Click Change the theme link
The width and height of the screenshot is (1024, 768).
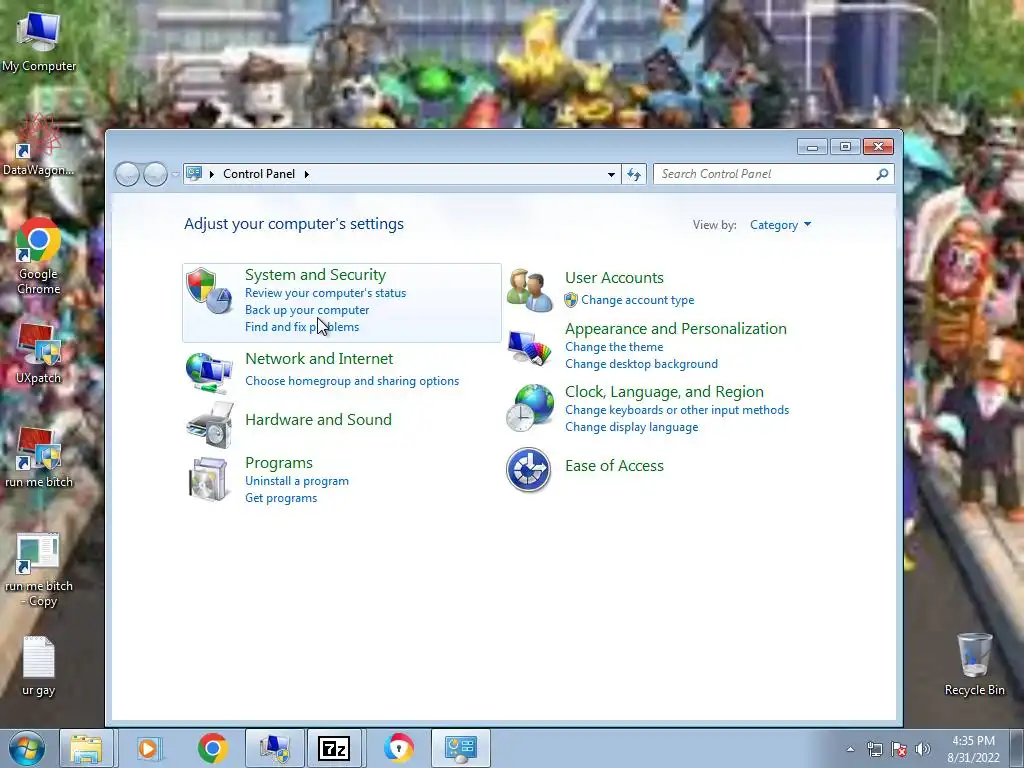614,347
